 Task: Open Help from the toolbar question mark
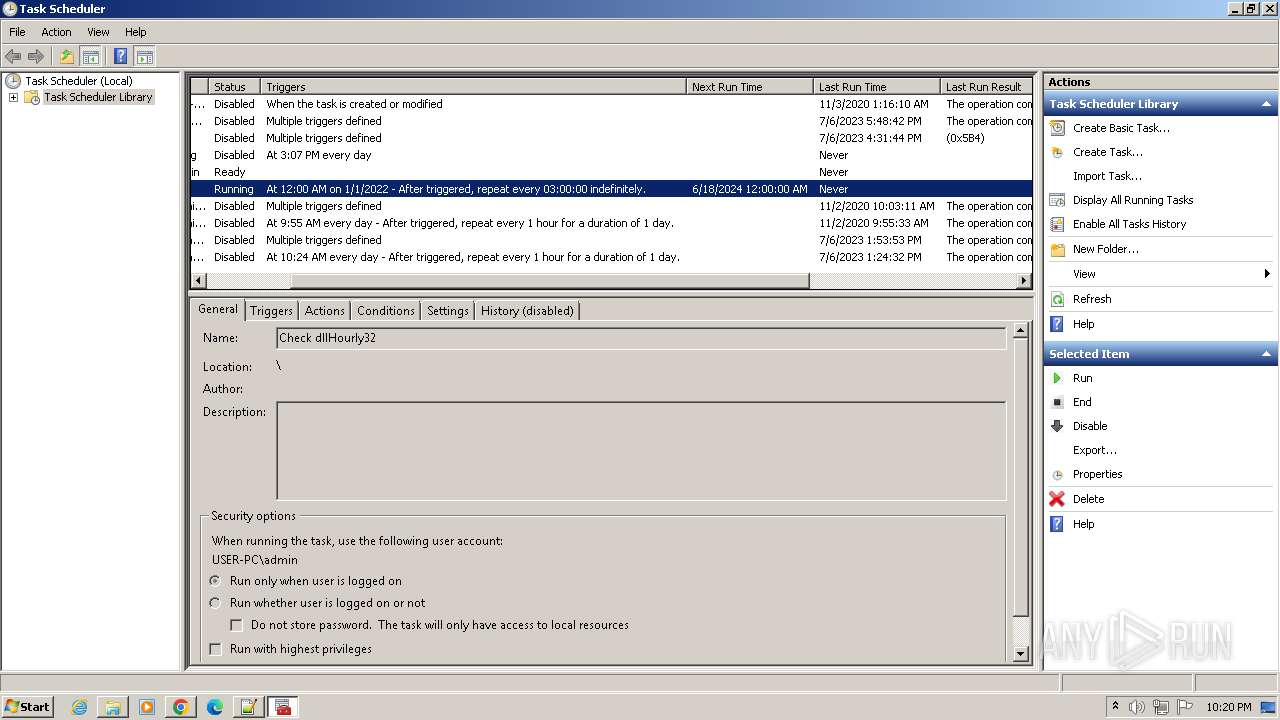(120, 57)
